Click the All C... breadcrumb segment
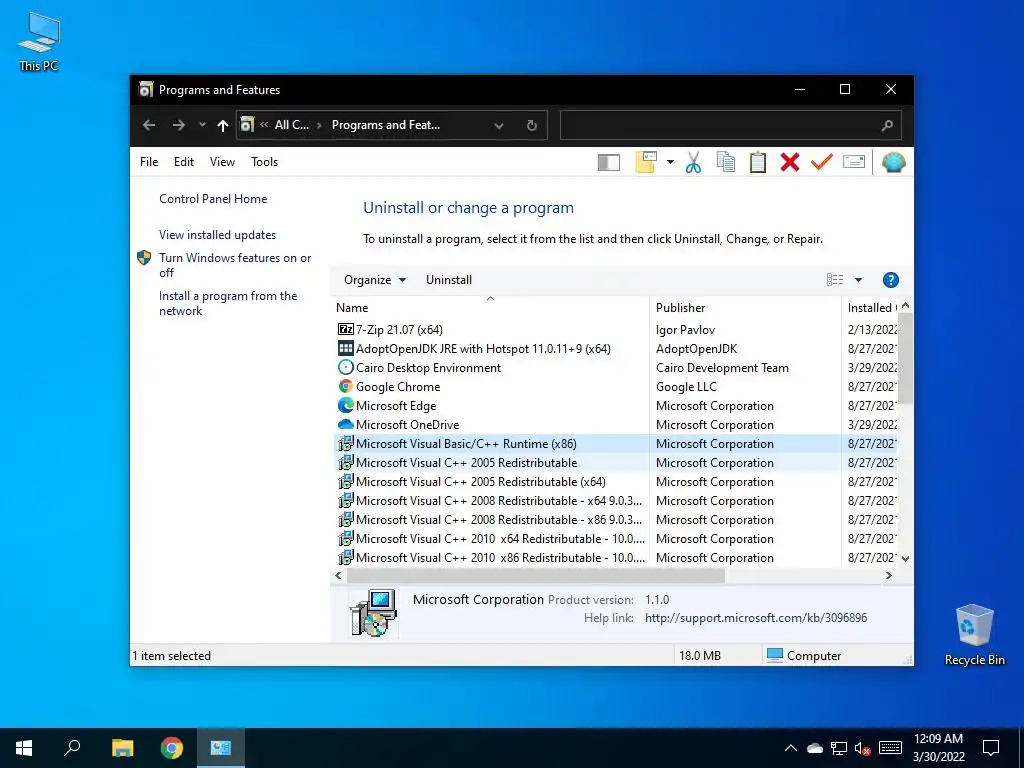 [x=291, y=125]
